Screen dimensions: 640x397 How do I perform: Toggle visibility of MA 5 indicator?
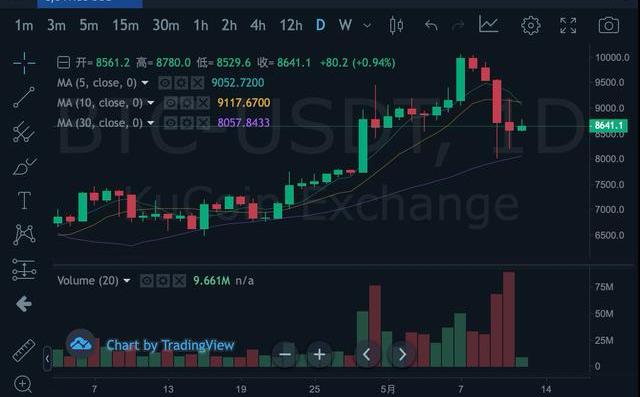point(165,83)
